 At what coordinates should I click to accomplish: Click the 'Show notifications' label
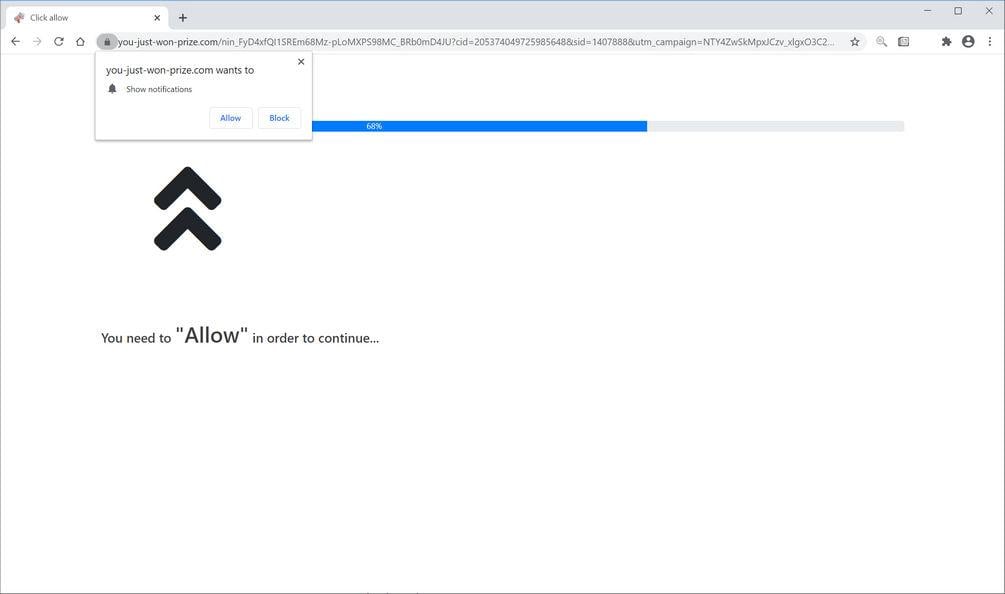click(159, 89)
